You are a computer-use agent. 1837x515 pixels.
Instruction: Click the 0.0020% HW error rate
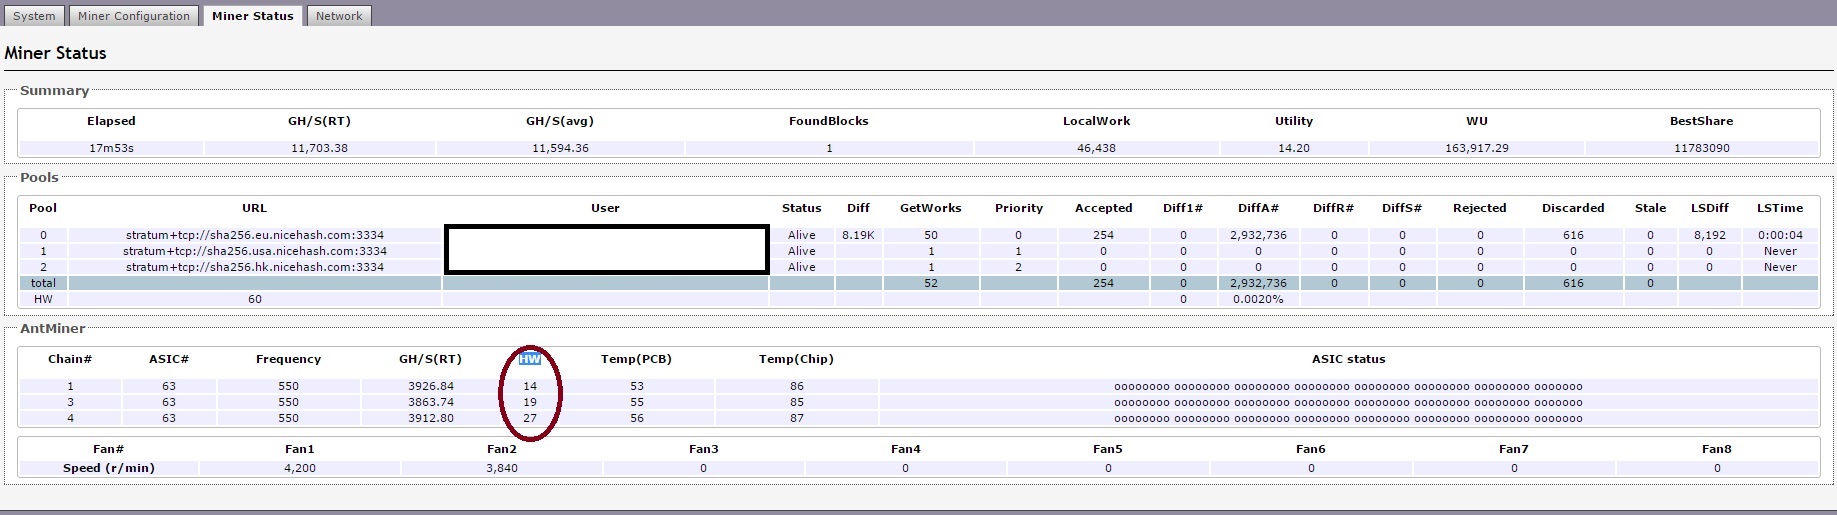pyautogui.click(x=1258, y=299)
